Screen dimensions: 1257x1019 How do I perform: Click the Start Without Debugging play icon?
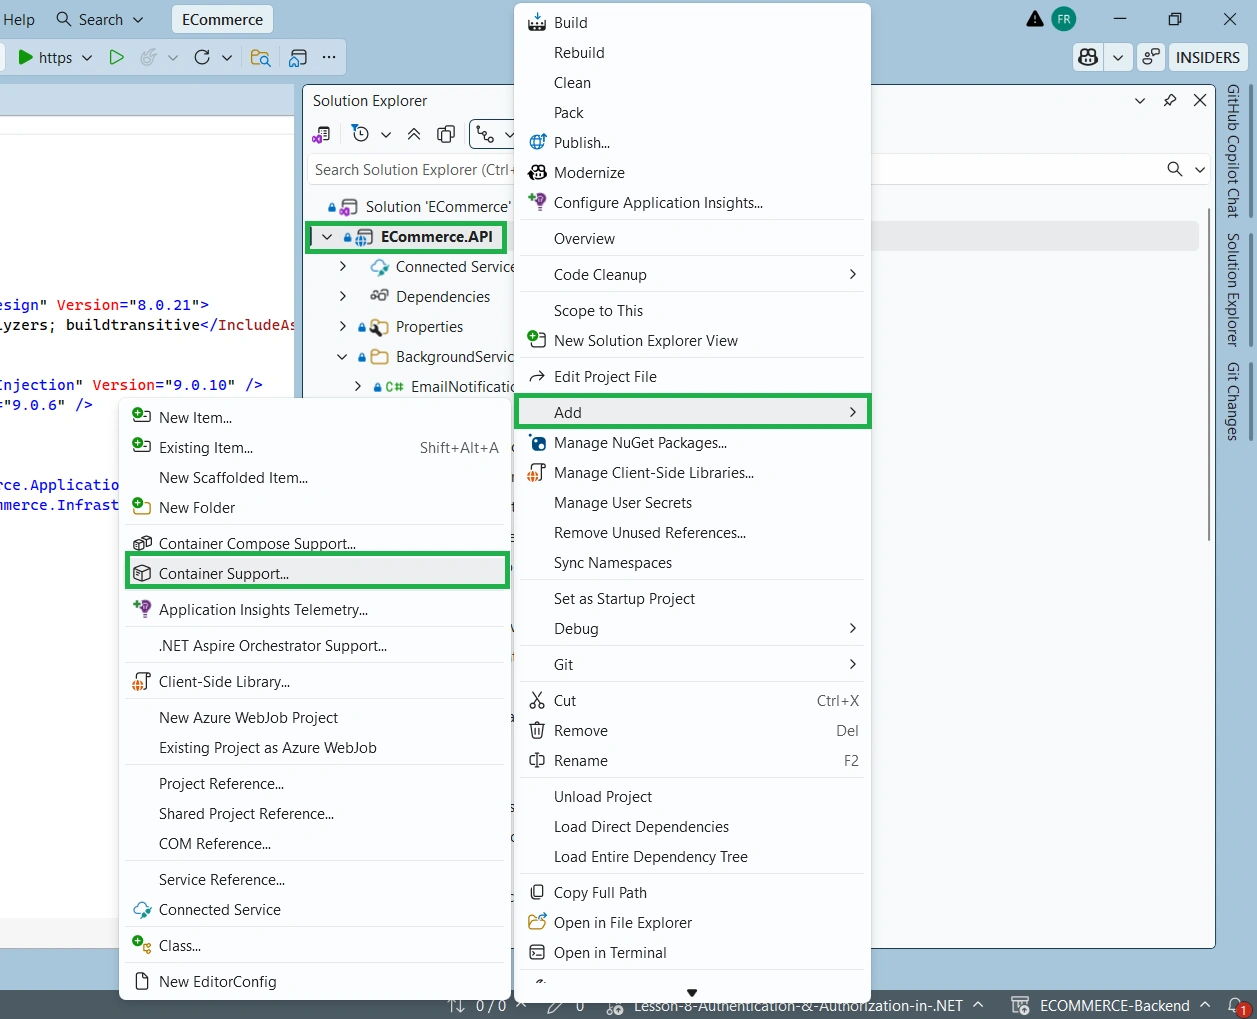tap(116, 58)
